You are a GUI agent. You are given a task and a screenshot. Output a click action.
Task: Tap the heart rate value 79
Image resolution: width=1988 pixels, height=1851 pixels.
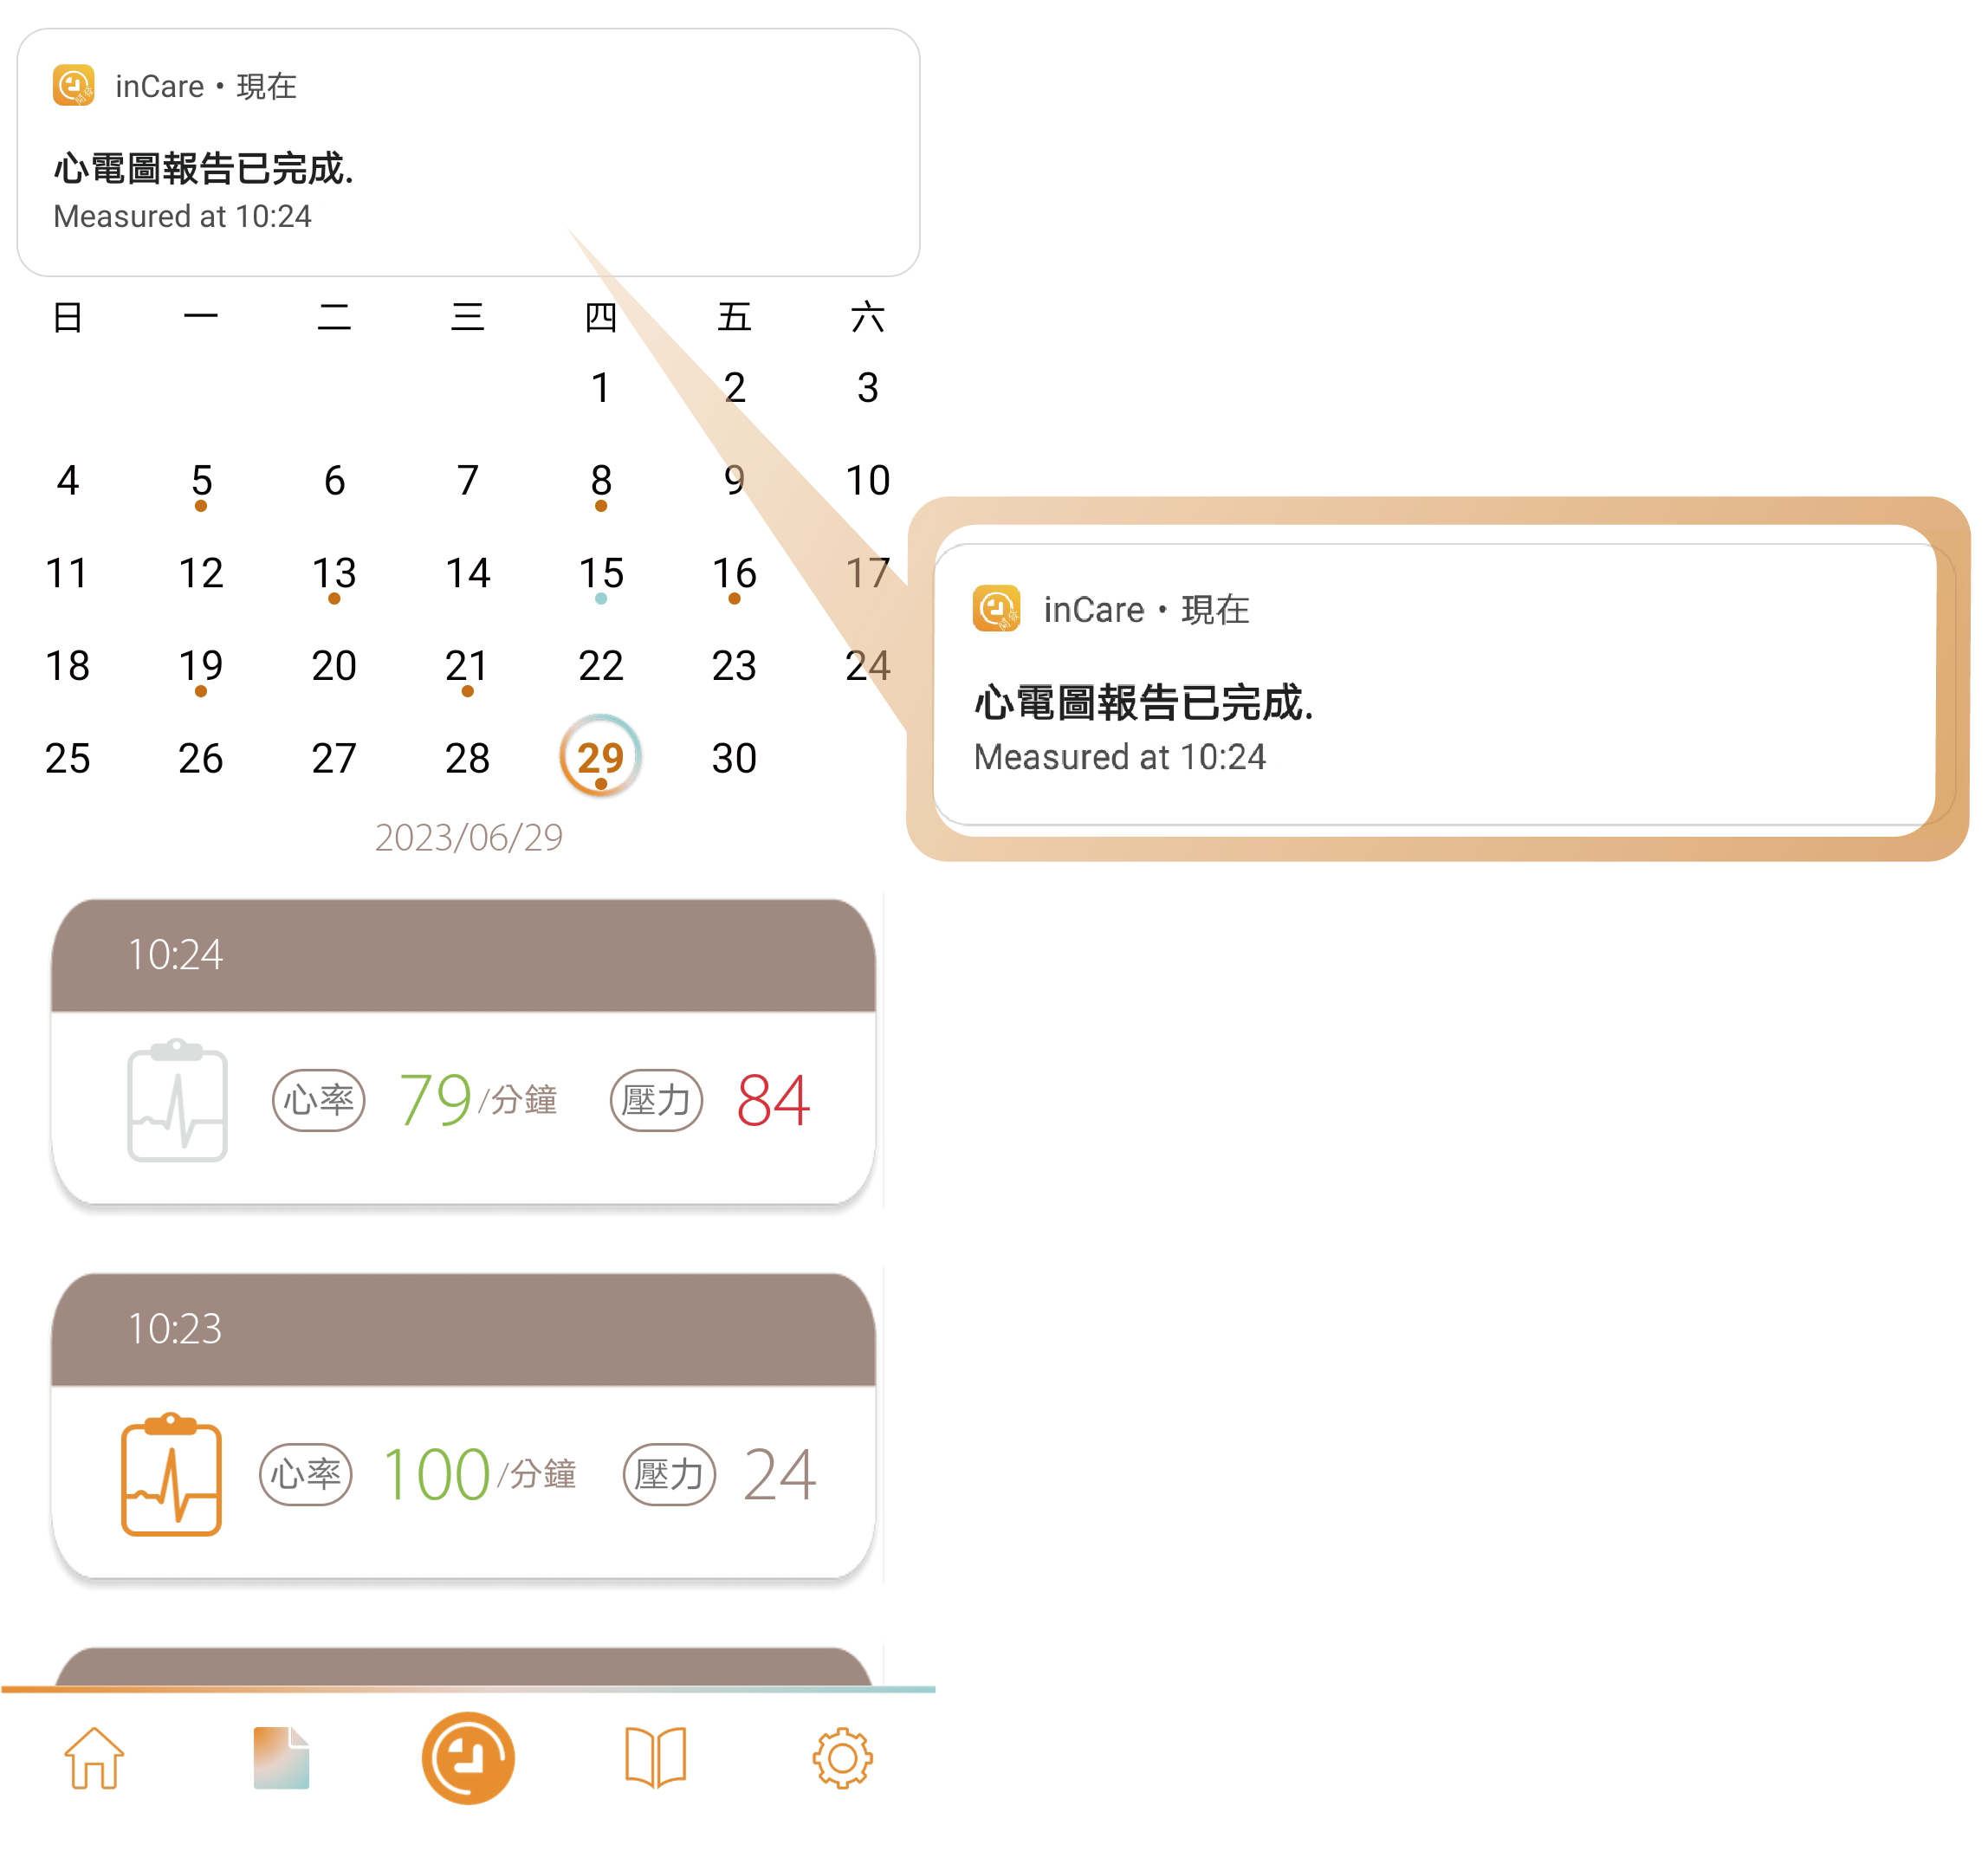click(x=435, y=1100)
